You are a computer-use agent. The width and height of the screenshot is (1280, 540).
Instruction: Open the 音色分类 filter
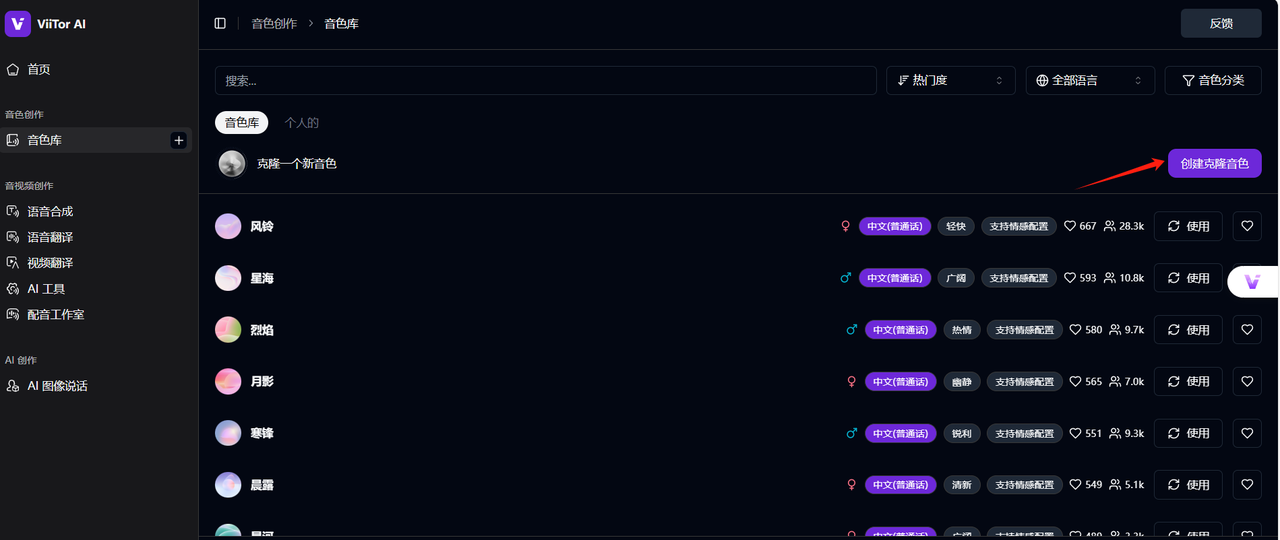[x=1212, y=80]
